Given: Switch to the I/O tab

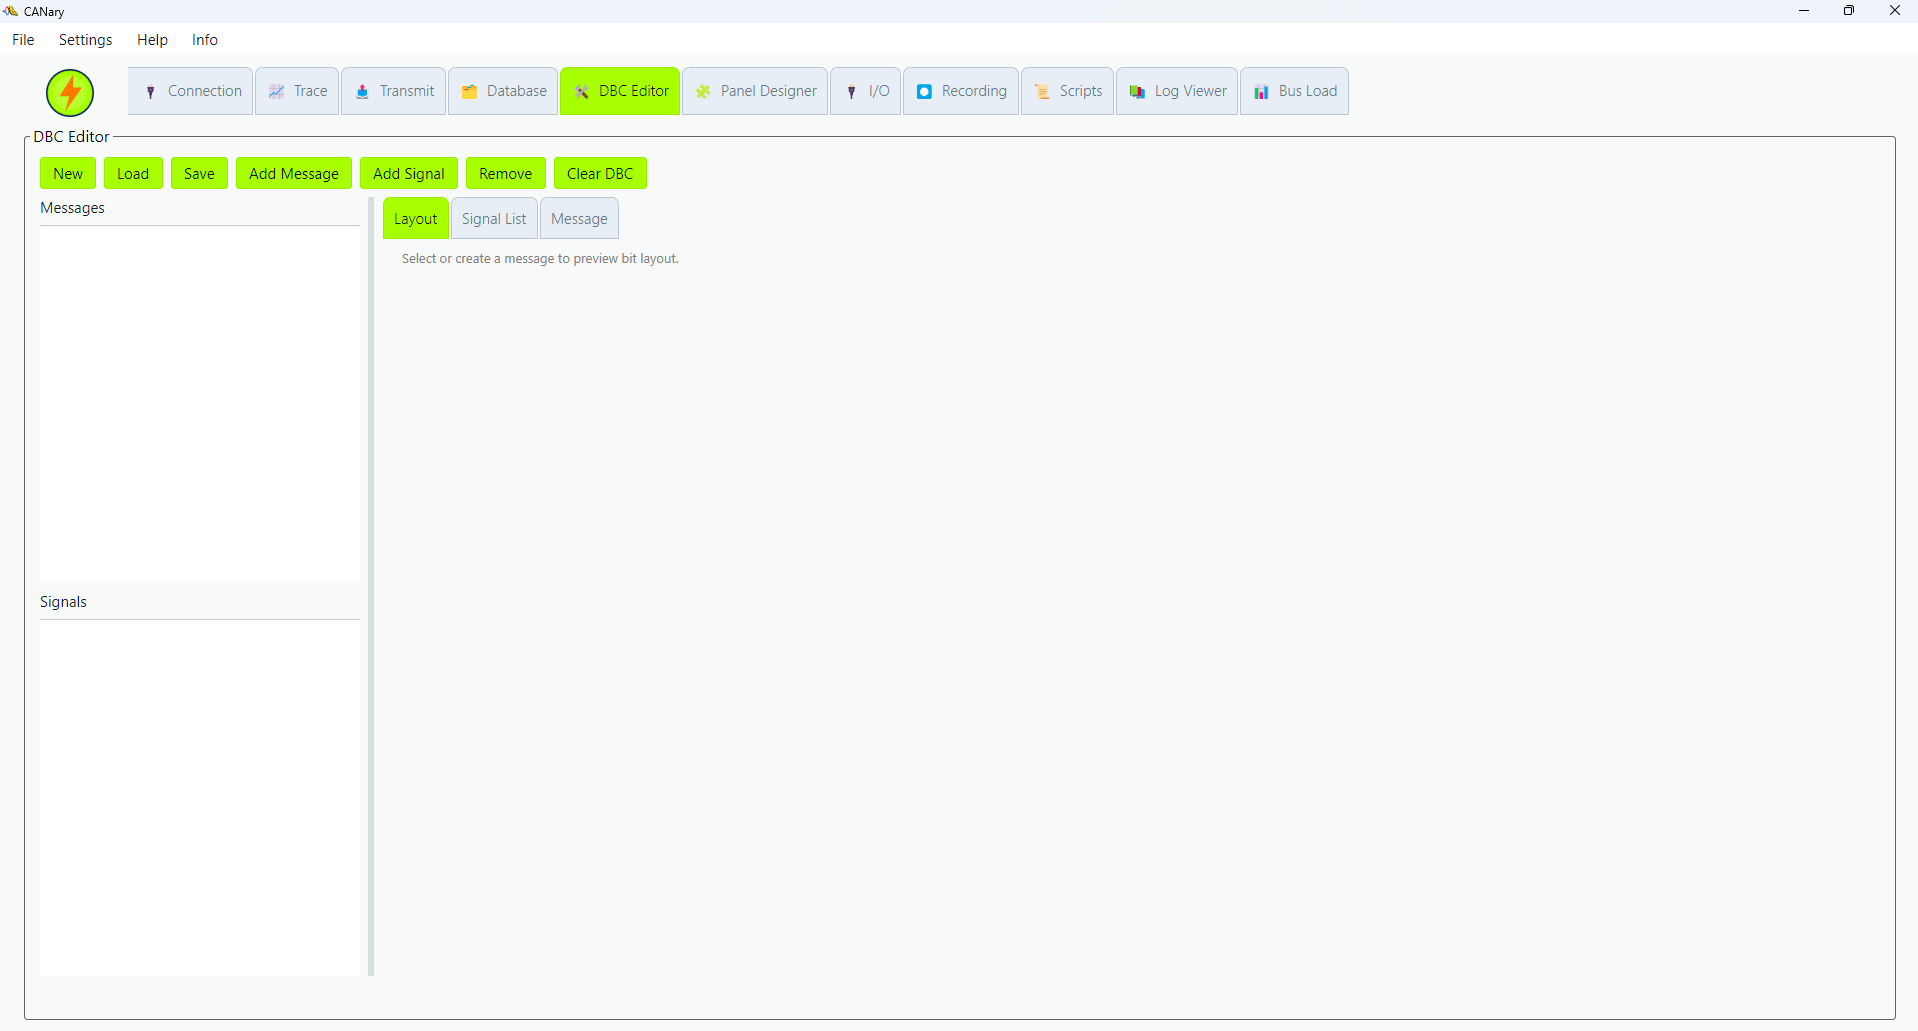Looking at the screenshot, I should [866, 91].
